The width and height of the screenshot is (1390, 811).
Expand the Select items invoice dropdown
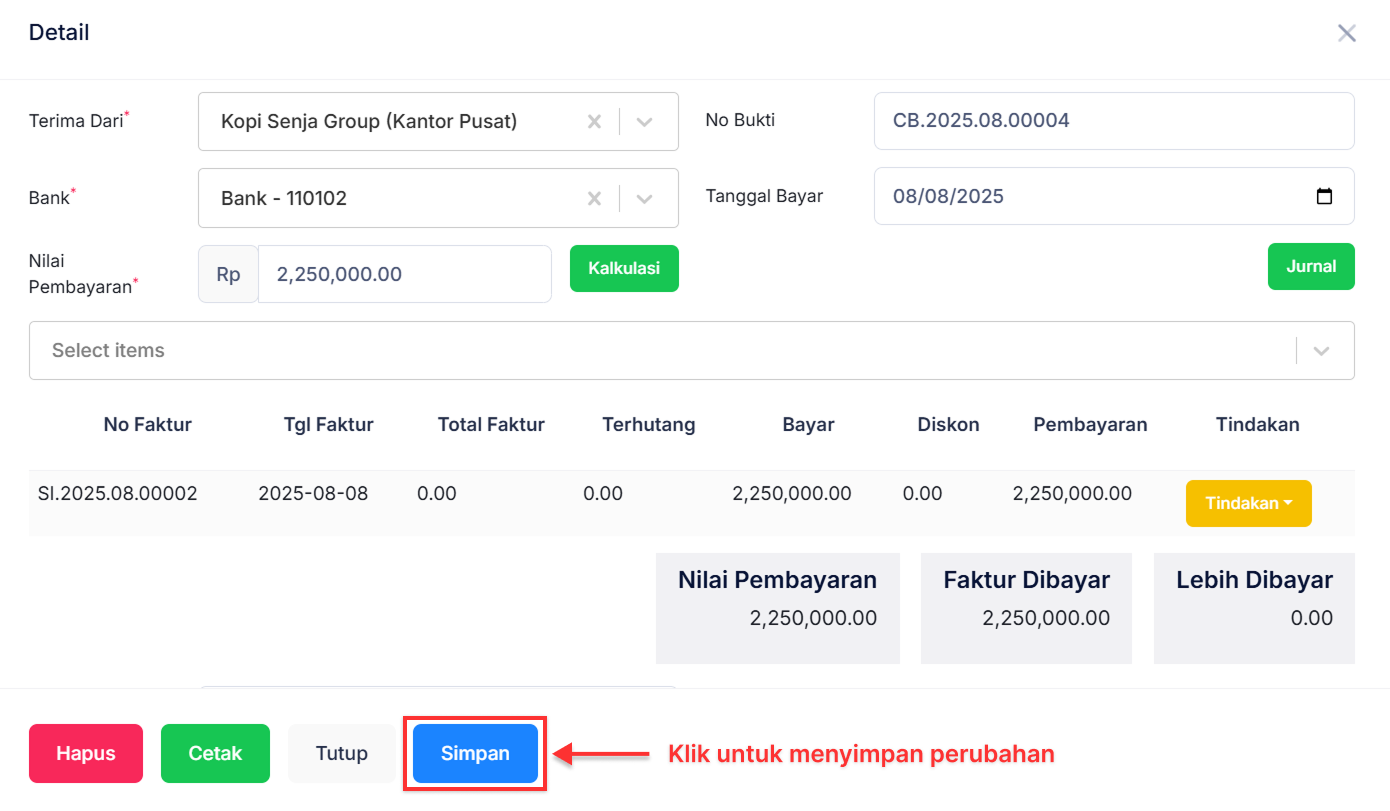(1322, 350)
